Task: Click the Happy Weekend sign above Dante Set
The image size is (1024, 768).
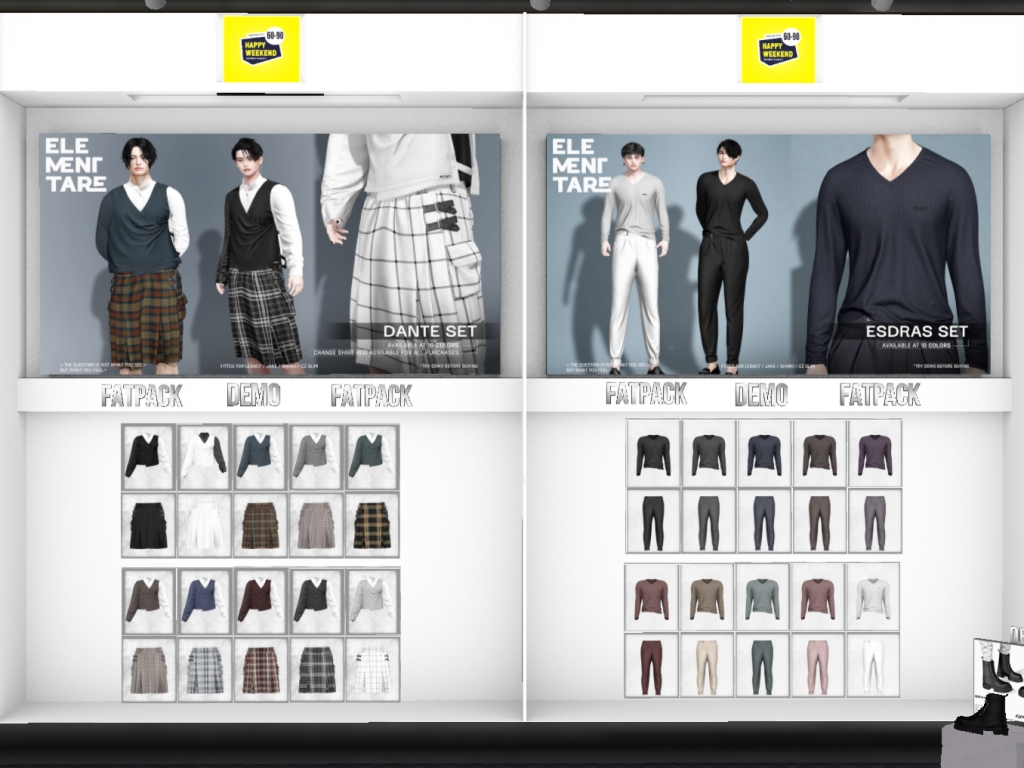Action: [261, 49]
